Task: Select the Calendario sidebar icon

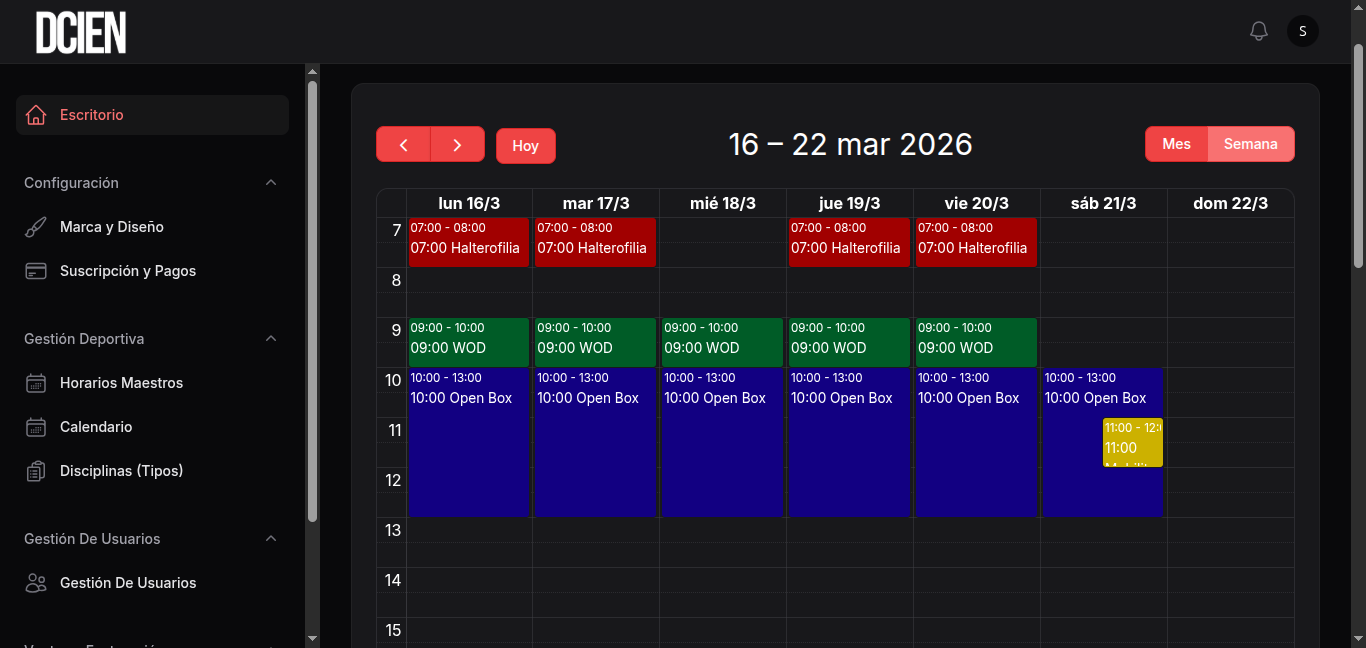Action: point(36,427)
